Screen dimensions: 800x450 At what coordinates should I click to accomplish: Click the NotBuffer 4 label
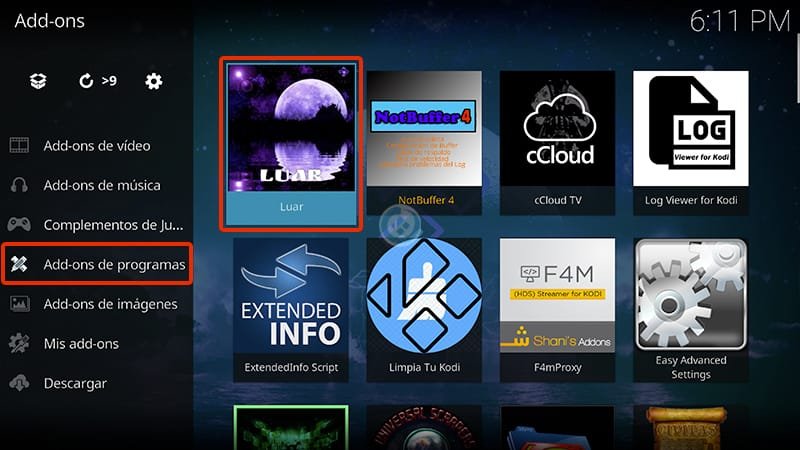pyautogui.click(x=426, y=200)
